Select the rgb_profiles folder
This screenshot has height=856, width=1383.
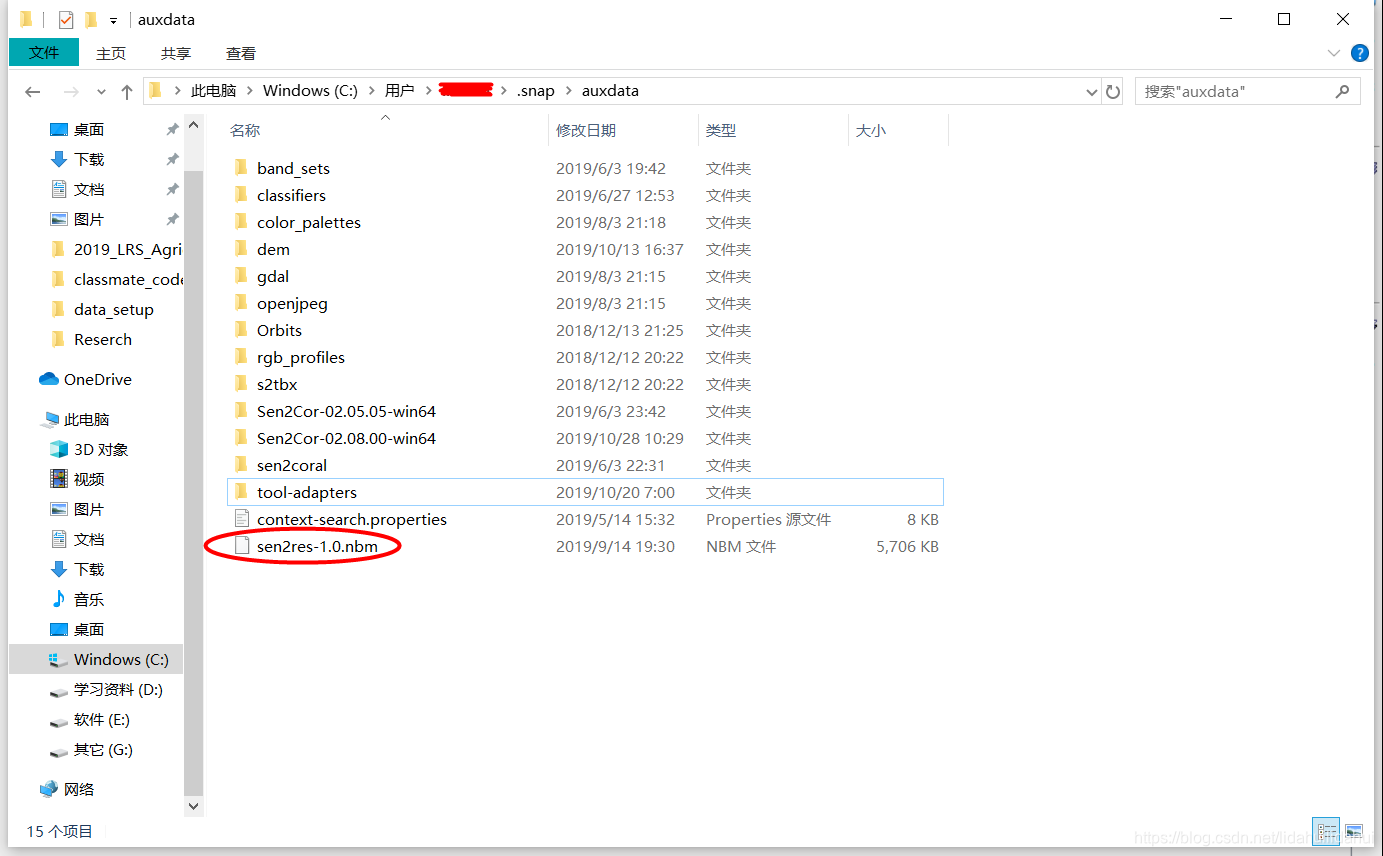[301, 357]
